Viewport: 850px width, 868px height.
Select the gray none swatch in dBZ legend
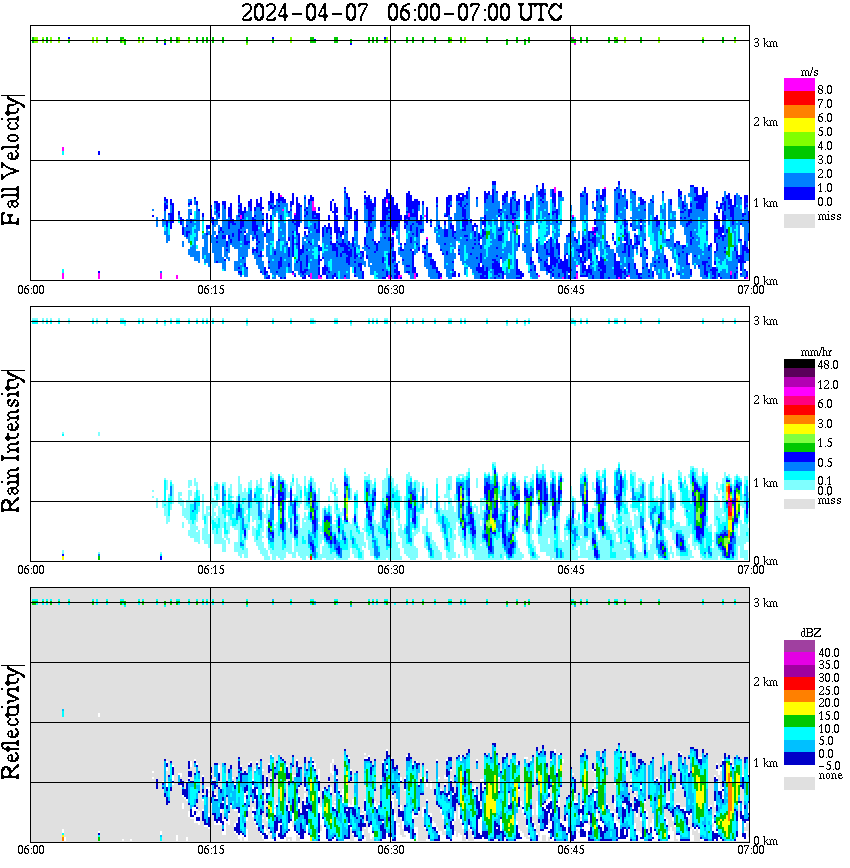[799, 784]
